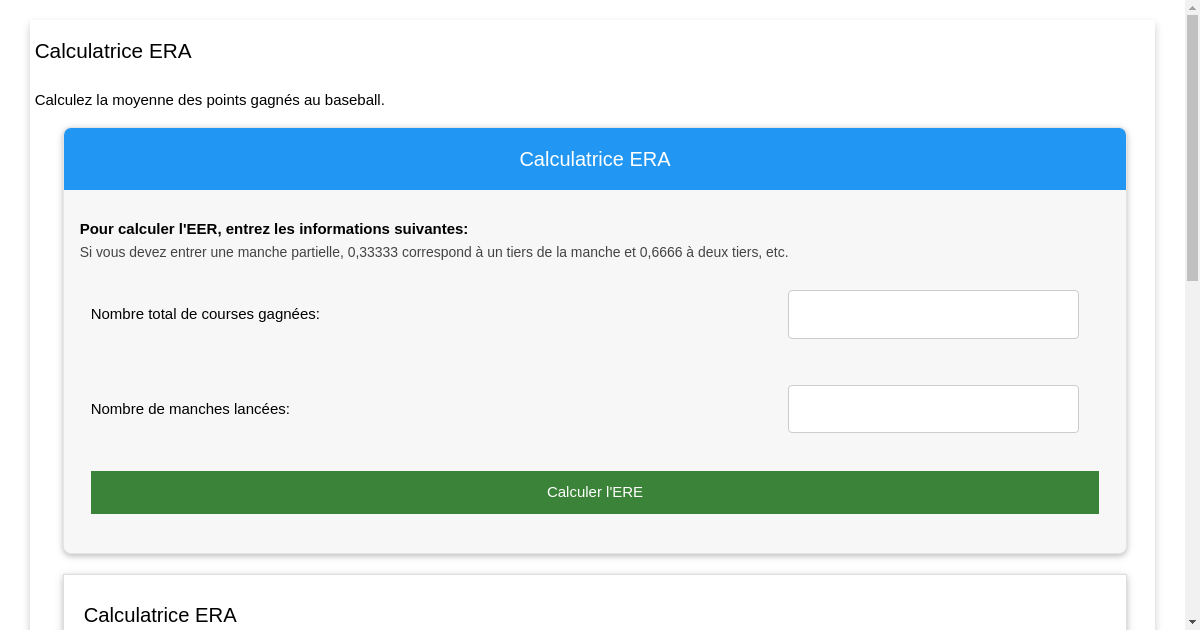The height and width of the screenshot is (630, 1200).
Task: Click the "Nombre total de courses gagnées" label
Action: click(204, 314)
